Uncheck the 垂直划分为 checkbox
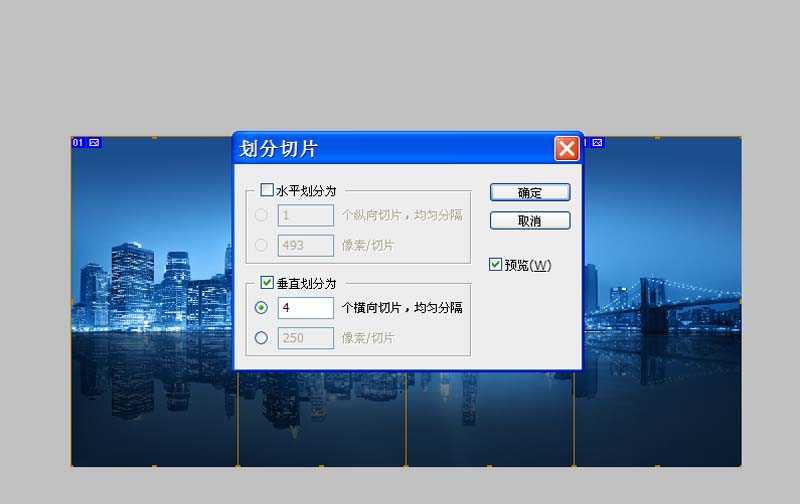This screenshot has width=800, height=504. click(267, 283)
